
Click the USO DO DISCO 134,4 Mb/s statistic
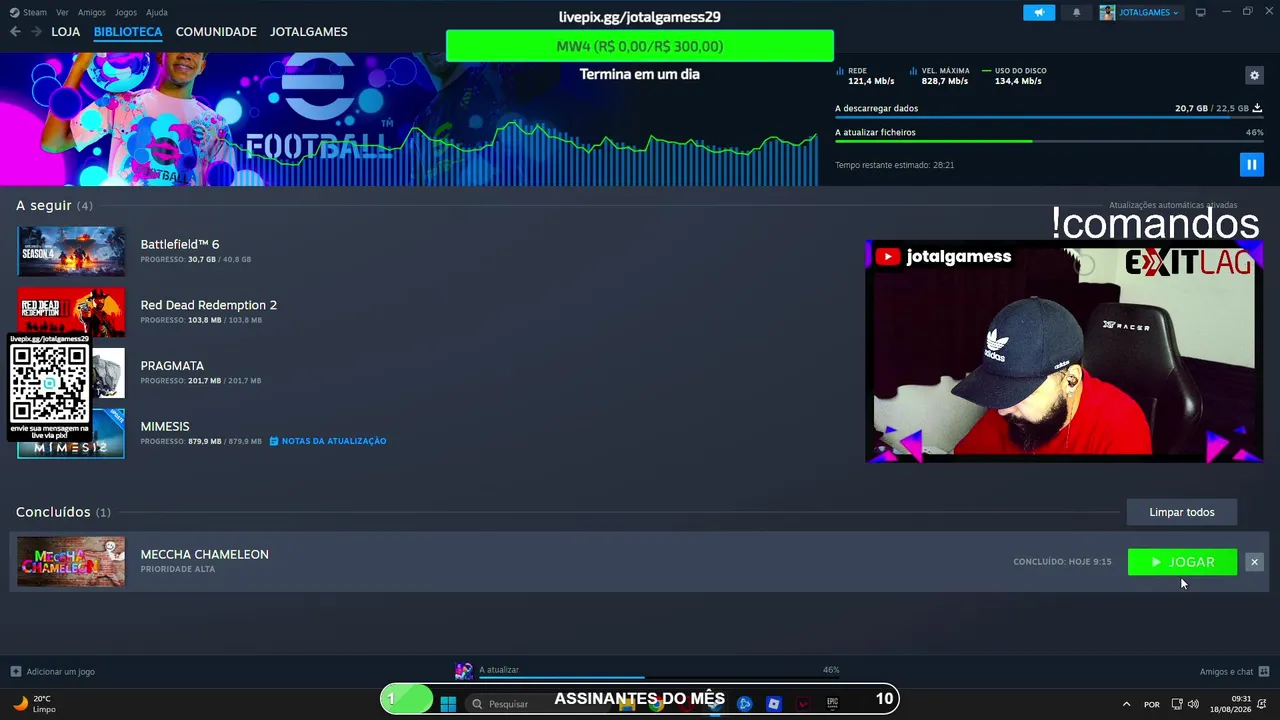click(1015, 76)
